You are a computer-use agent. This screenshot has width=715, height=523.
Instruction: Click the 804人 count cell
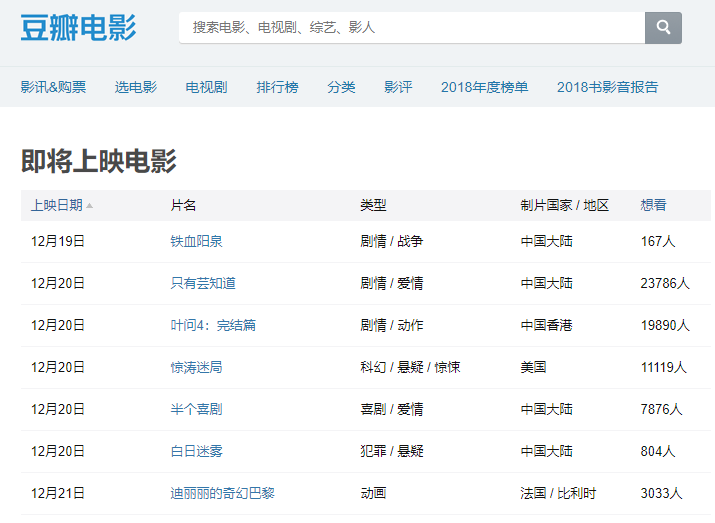[658, 451]
